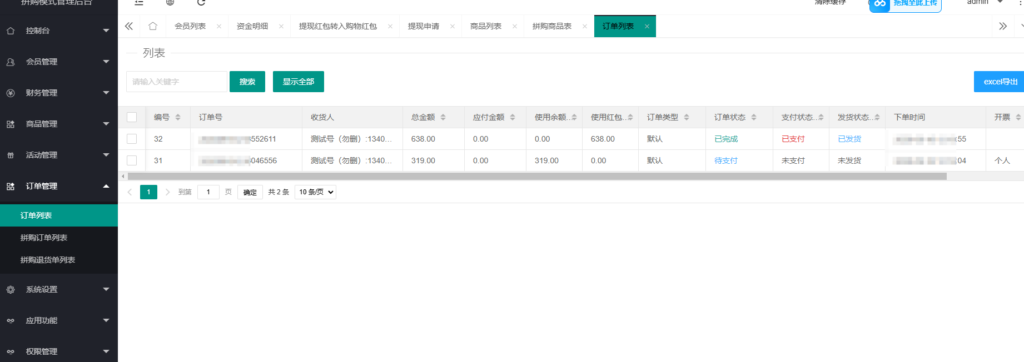
Task: Expand the 商品管理 sidebar menu arrow
Action: coord(106,124)
